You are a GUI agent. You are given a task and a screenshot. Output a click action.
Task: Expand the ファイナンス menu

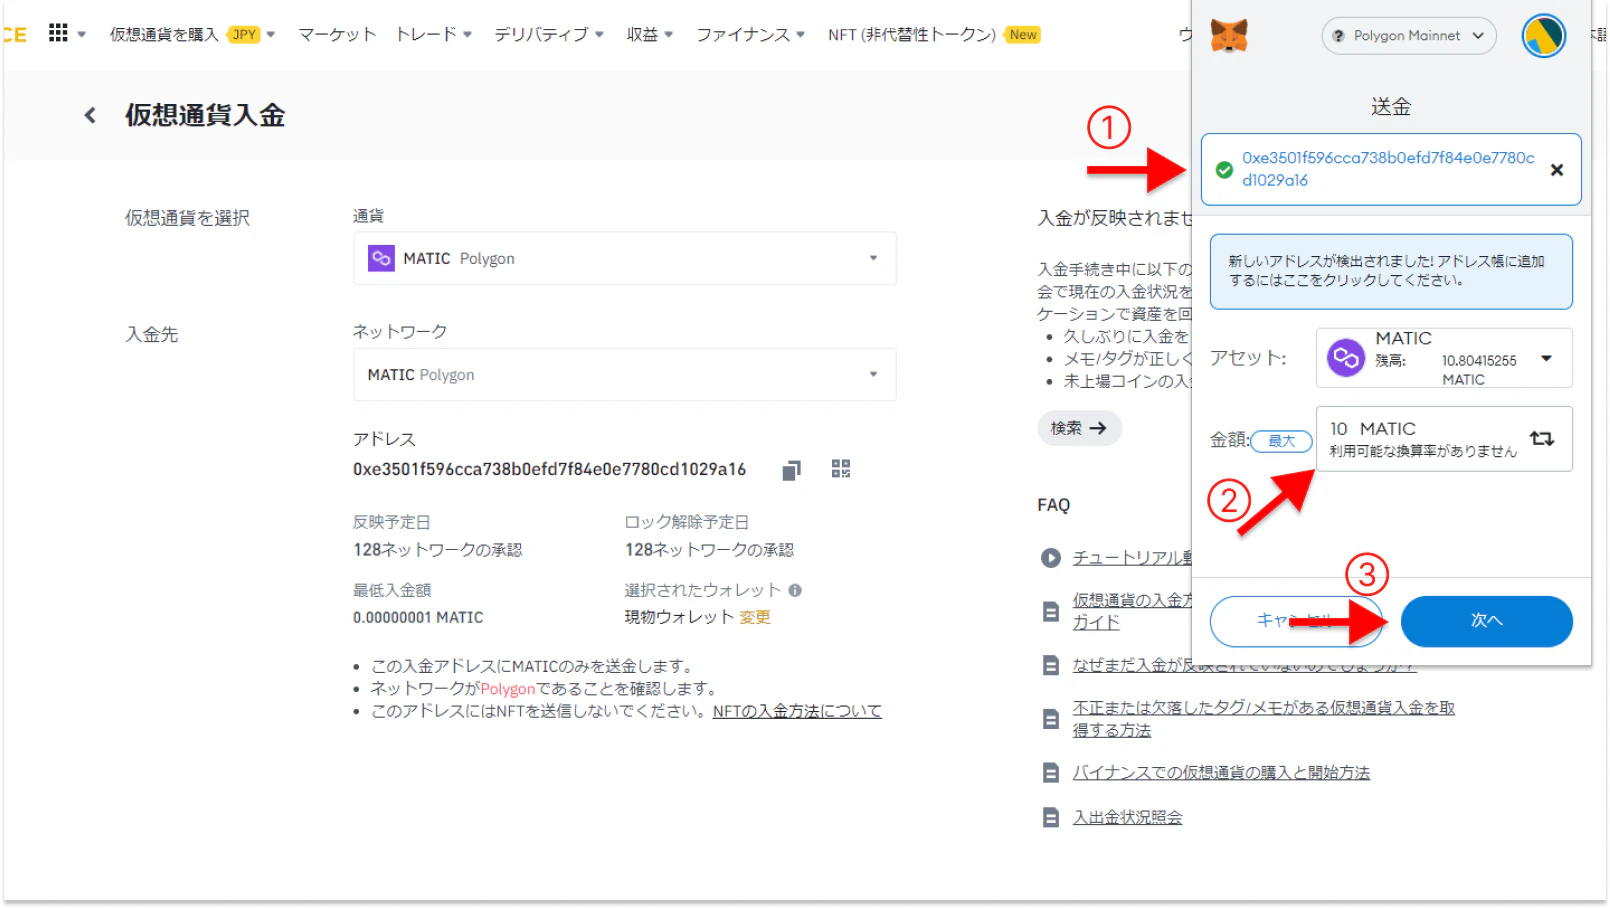tap(750, 34)
